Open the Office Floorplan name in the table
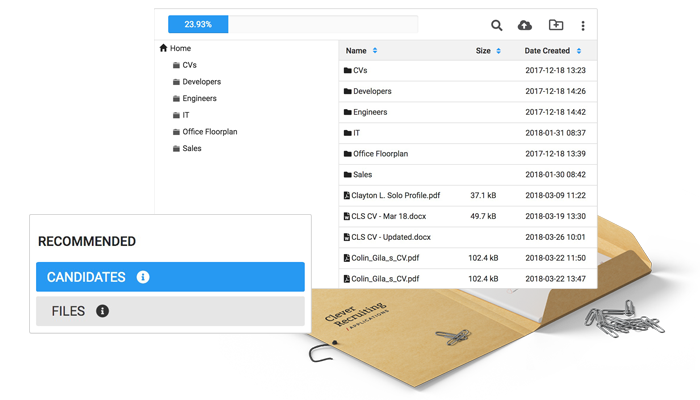700x400 pixels. (x=380, y=154)
